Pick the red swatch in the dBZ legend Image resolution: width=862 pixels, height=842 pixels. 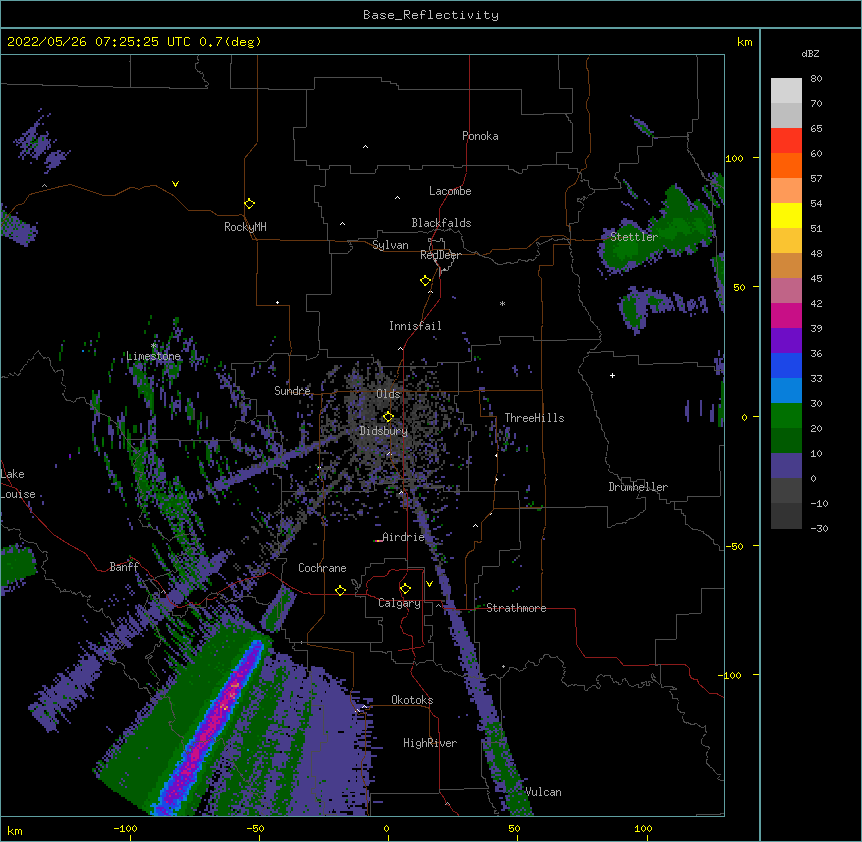click(786, 140)
